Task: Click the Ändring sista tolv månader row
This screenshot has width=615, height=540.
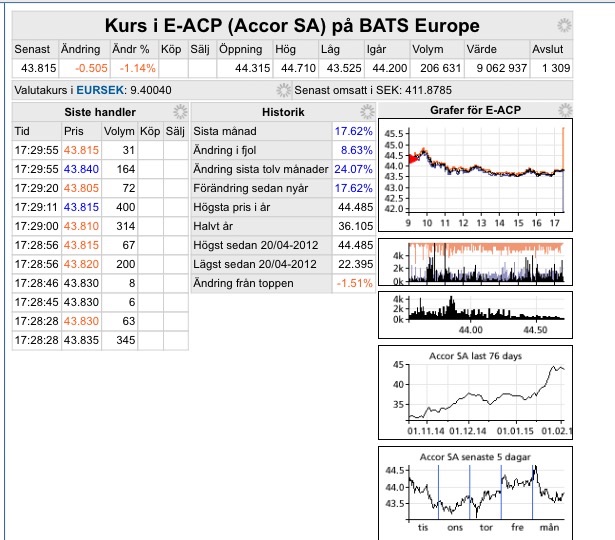Action: click(260, 169)
